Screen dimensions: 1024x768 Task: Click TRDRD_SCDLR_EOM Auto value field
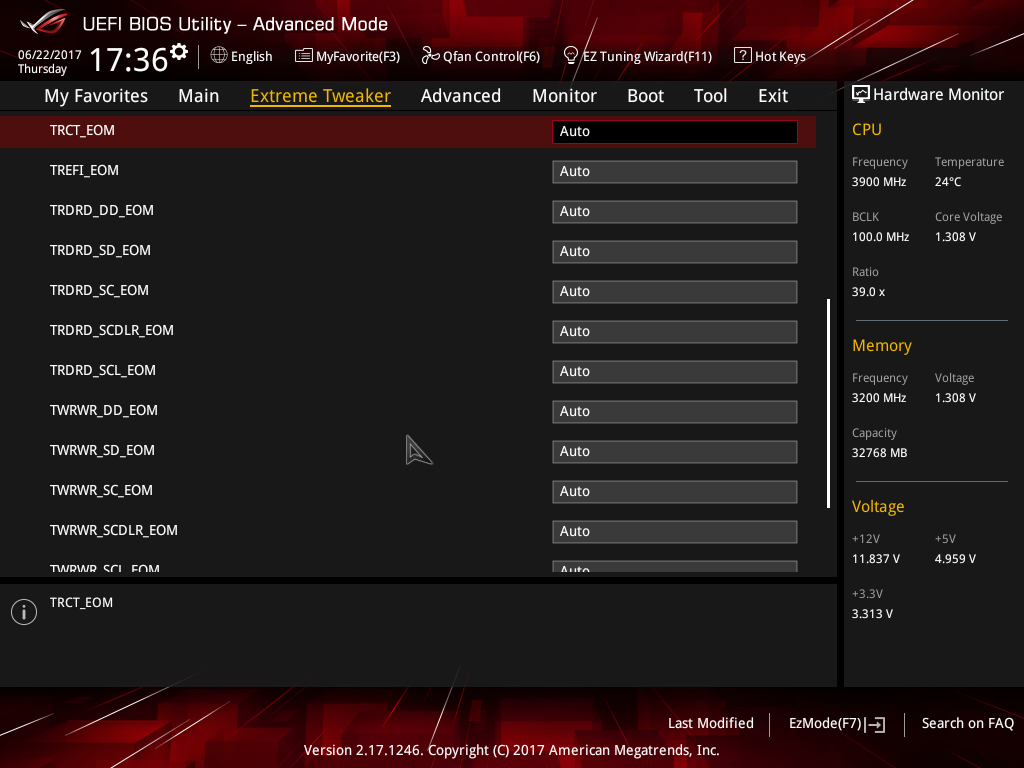675,332
